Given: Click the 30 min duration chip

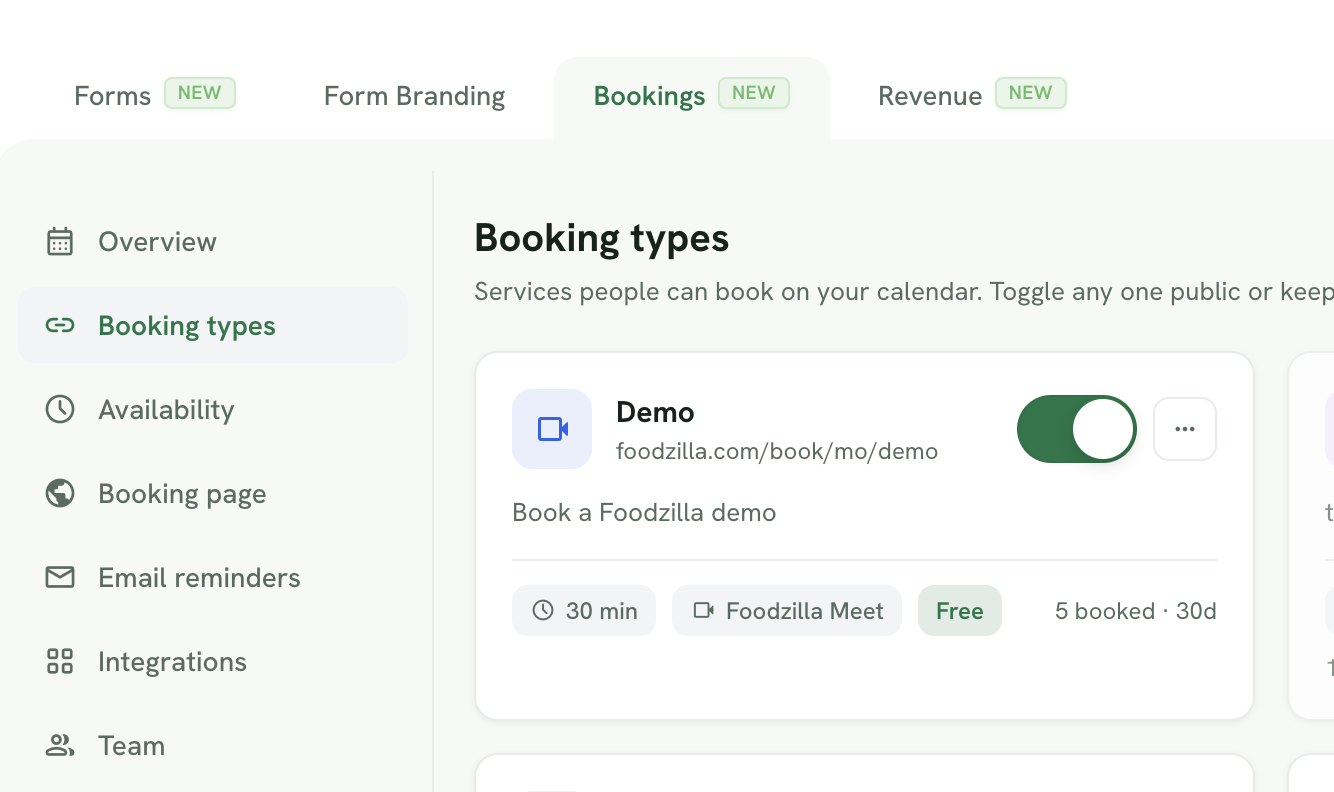Looking at the screenshot, I should point(584,611).
